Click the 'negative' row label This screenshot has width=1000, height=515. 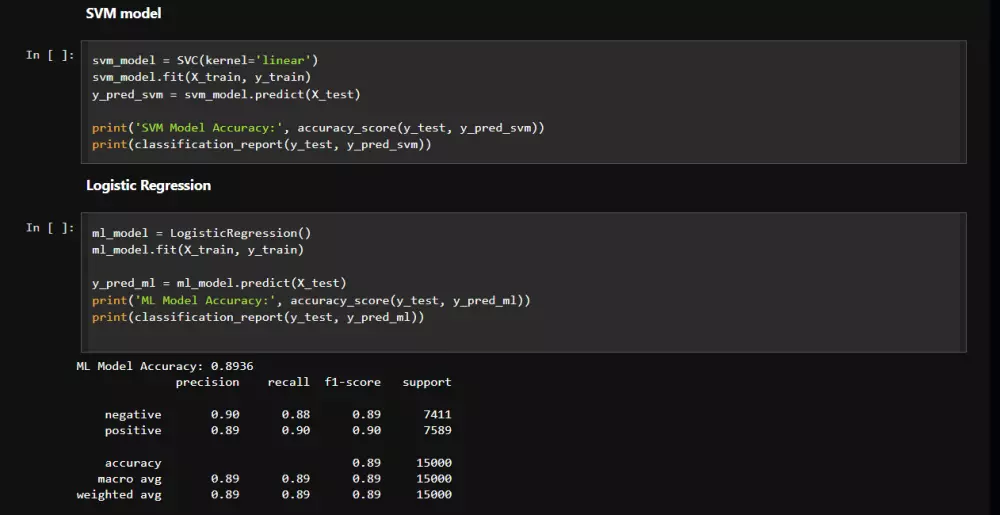click(133, 414)
